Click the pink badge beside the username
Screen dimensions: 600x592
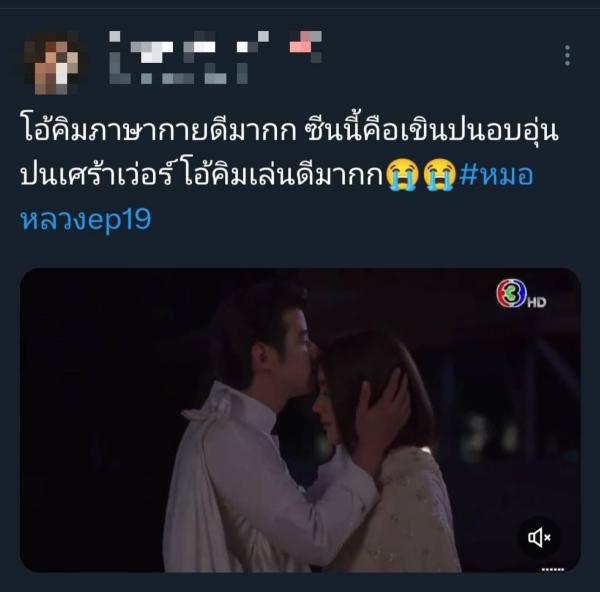305,46
